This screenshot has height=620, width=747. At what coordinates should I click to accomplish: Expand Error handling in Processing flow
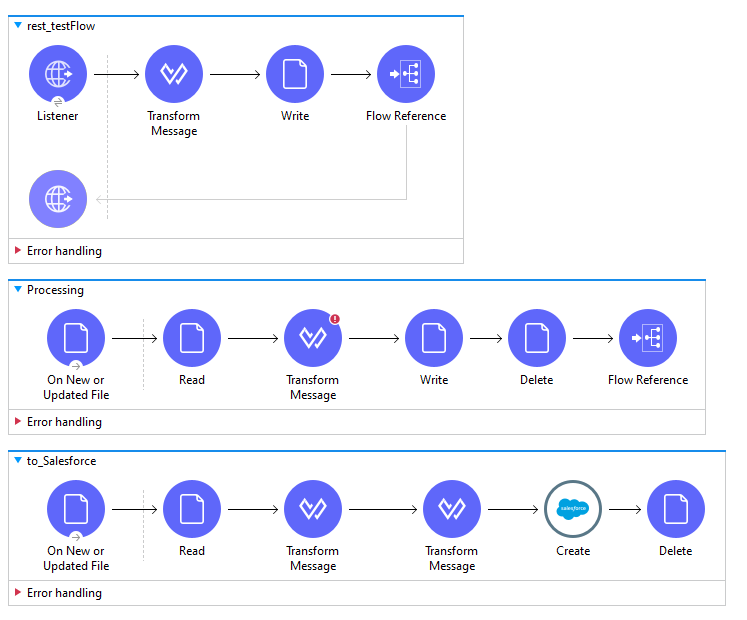[18, 422]
